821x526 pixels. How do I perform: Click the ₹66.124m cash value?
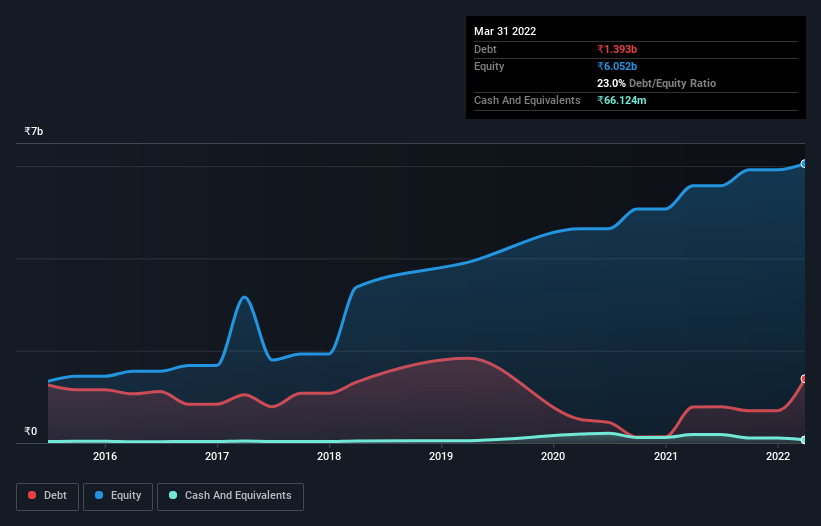[x=622, y=100]
